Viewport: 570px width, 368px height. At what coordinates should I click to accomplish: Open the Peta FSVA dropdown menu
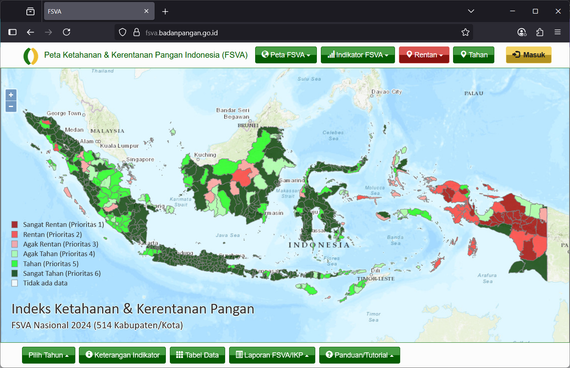(286, 55)
